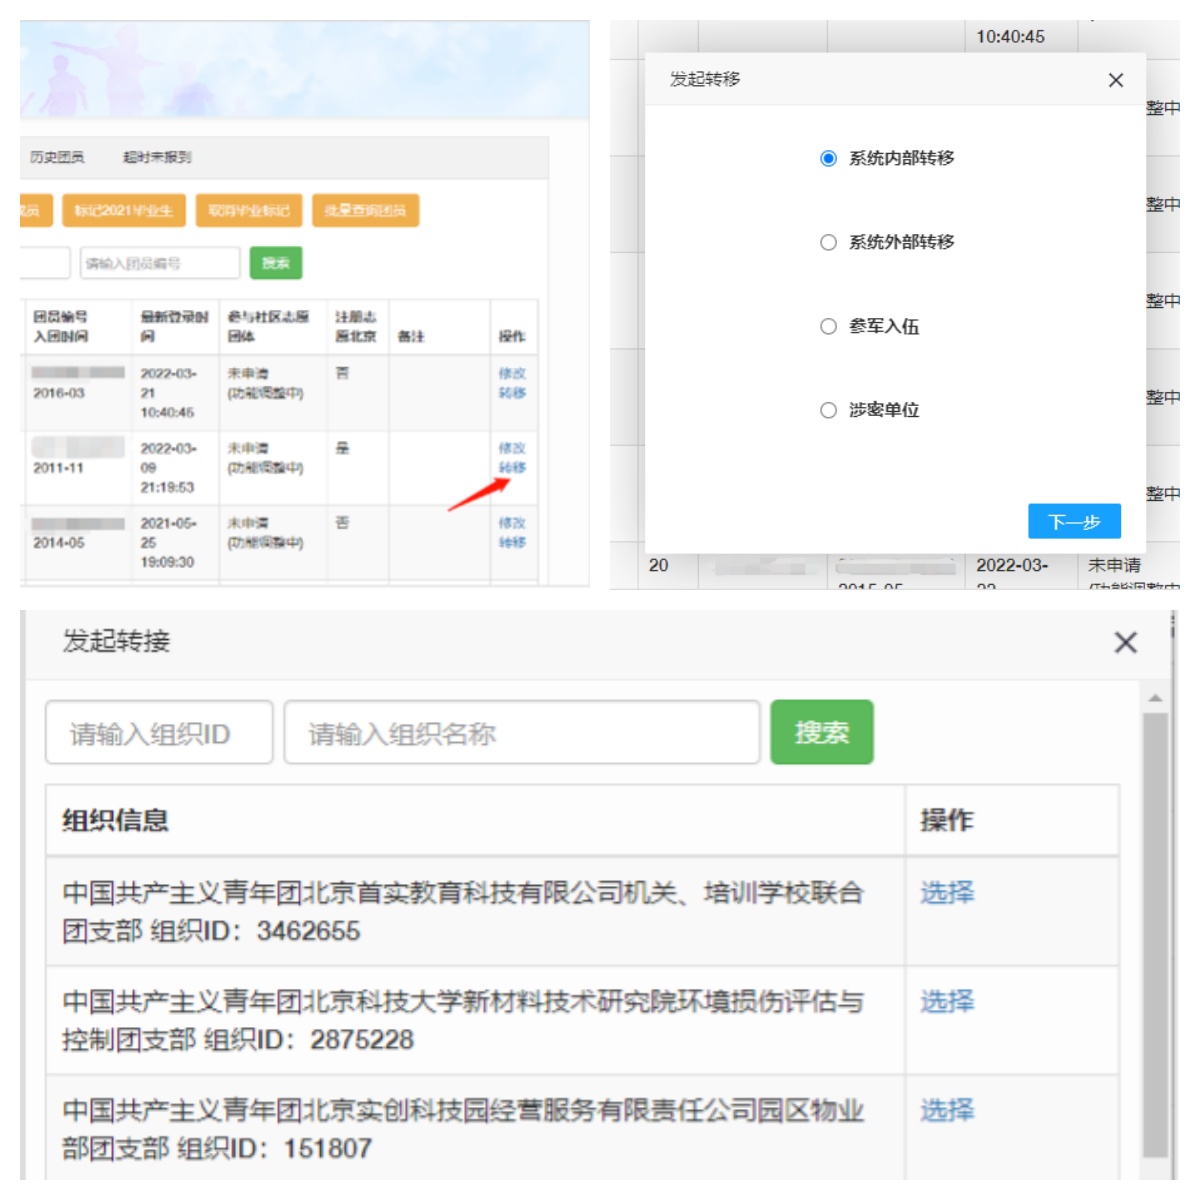Click the vertical scrollbar thumb in 发起转接
The height and width of the screenshot is (1200, 1200).
[x=1155, y=934]
